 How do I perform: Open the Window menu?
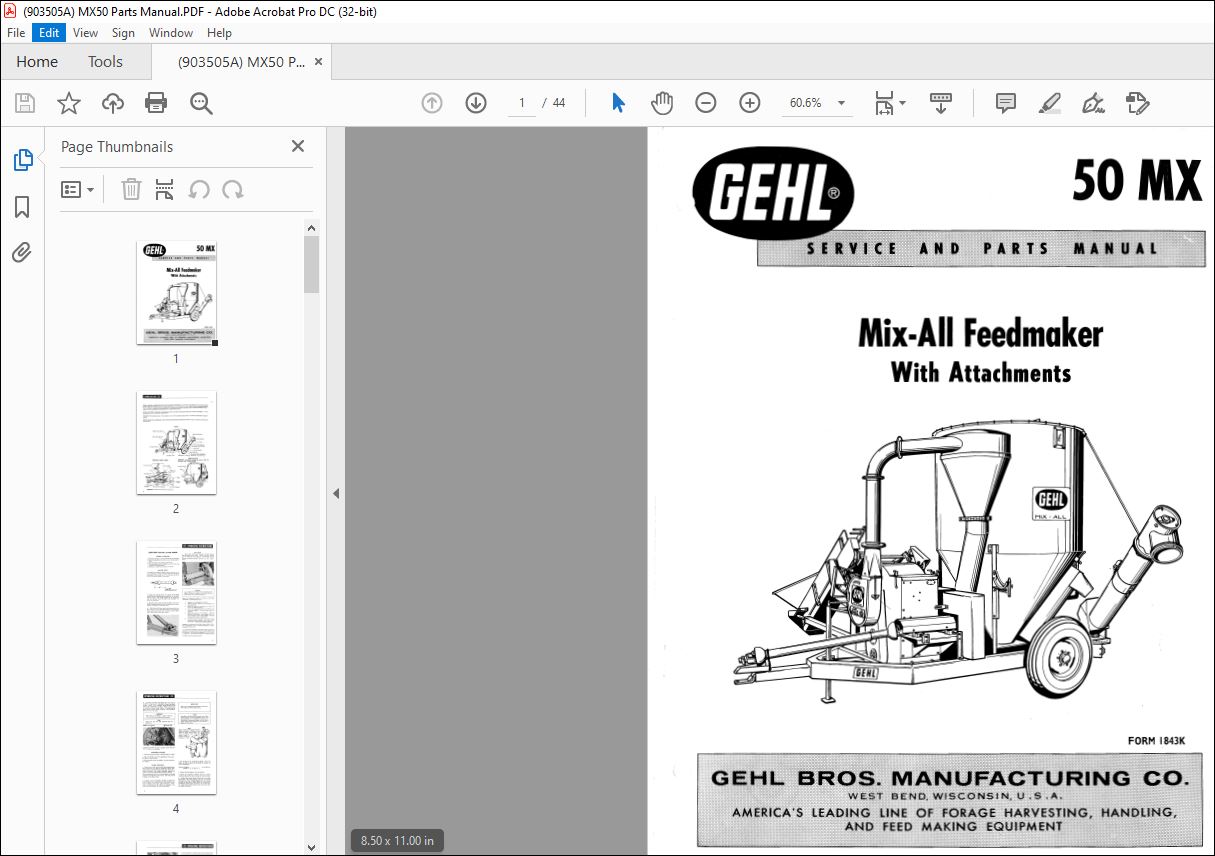coord(171,33)
